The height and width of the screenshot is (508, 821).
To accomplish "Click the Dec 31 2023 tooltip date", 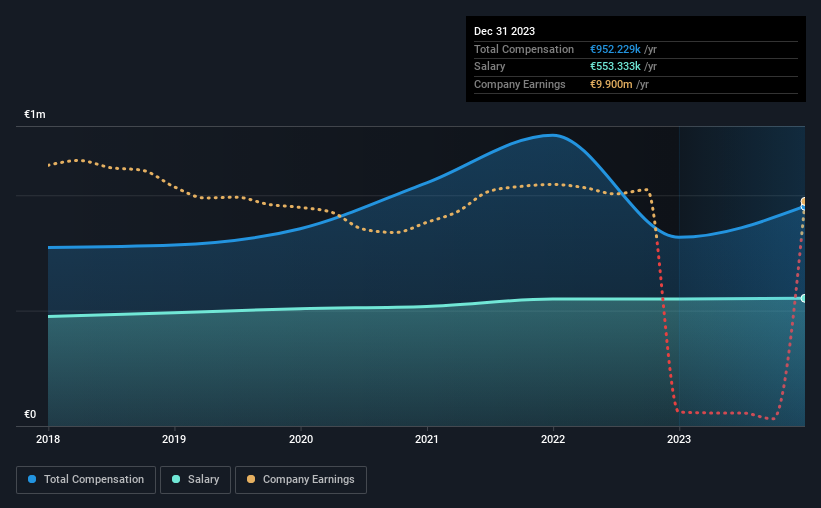I will point(504,31).
